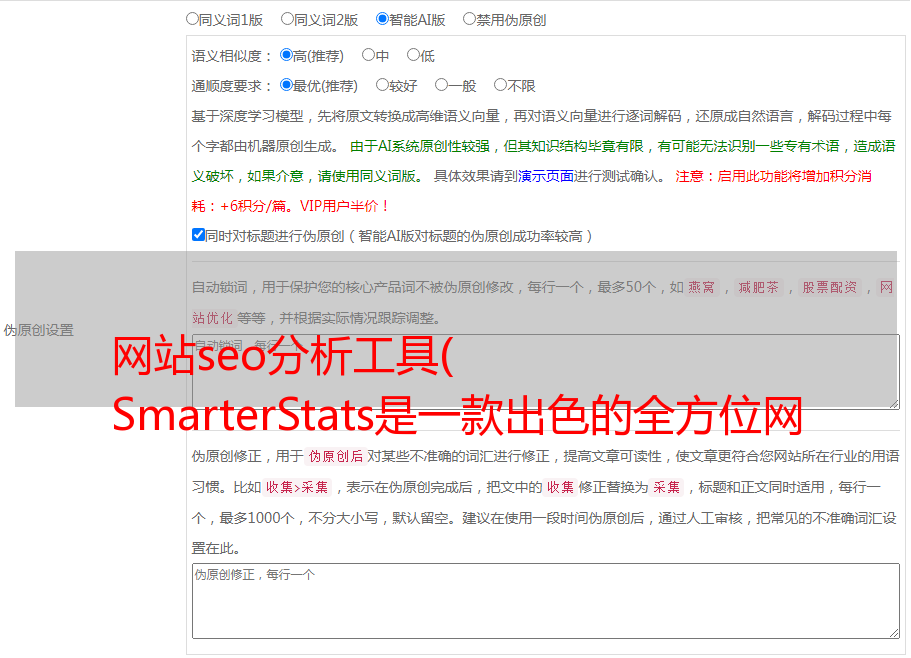Click the 伪原创设置 section label
The width and height of the screenshot is (911, 658).
coord(39,330)
